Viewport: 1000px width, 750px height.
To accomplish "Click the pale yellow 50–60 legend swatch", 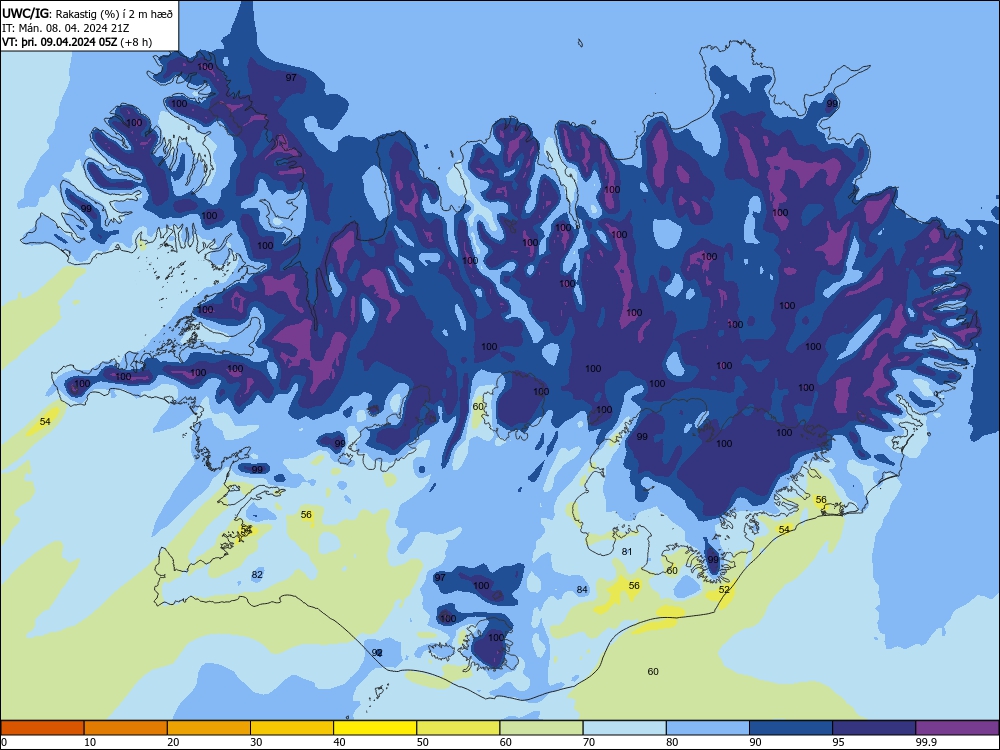I will click(459, 728).
